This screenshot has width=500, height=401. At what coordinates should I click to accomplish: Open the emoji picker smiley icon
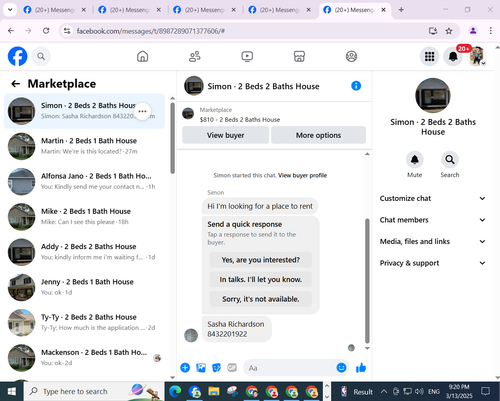click(341, 368)
